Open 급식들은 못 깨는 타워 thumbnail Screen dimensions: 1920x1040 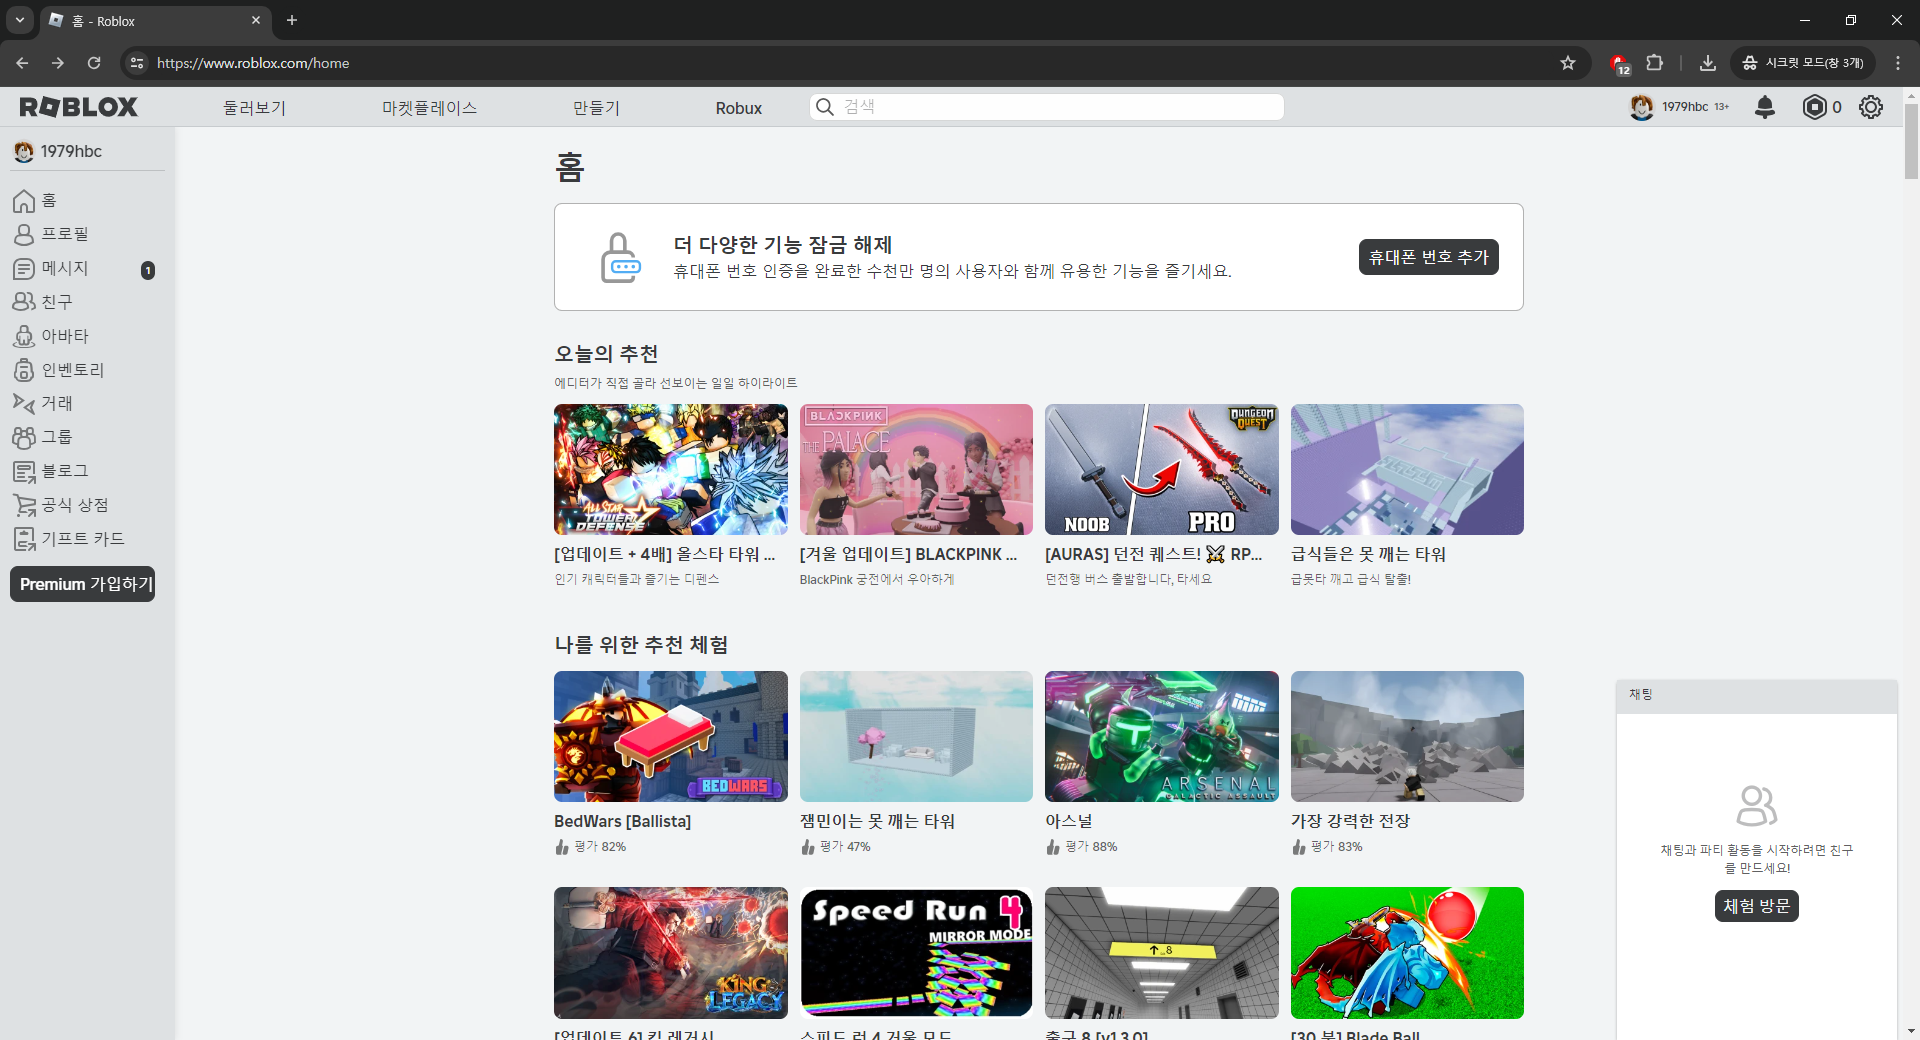click(x=1407, y=469)
